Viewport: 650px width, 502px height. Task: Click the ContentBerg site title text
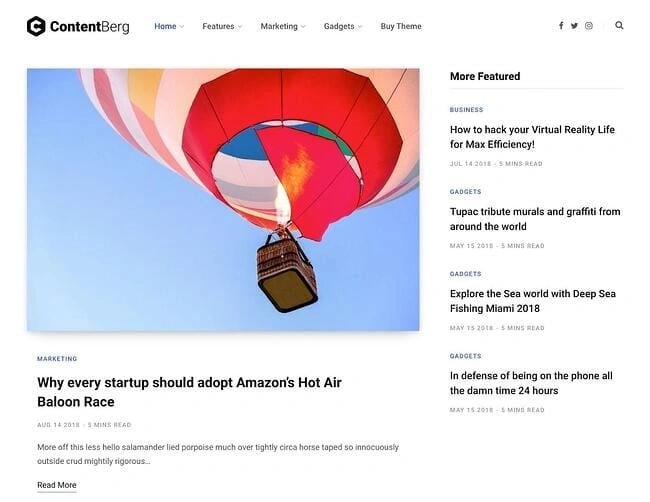tap(89, 27)
